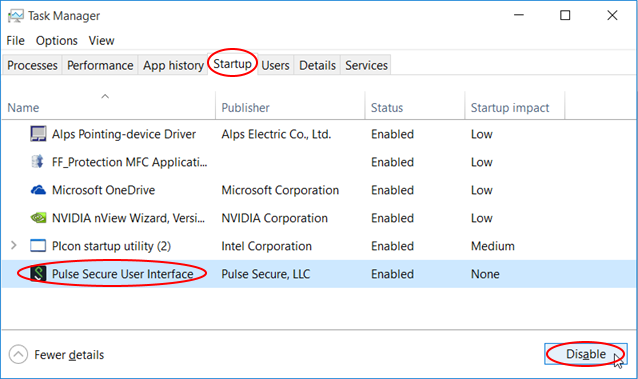Sort by the Name column header
638x379 pixels.
pyautogui.click(x=23, y=107)
